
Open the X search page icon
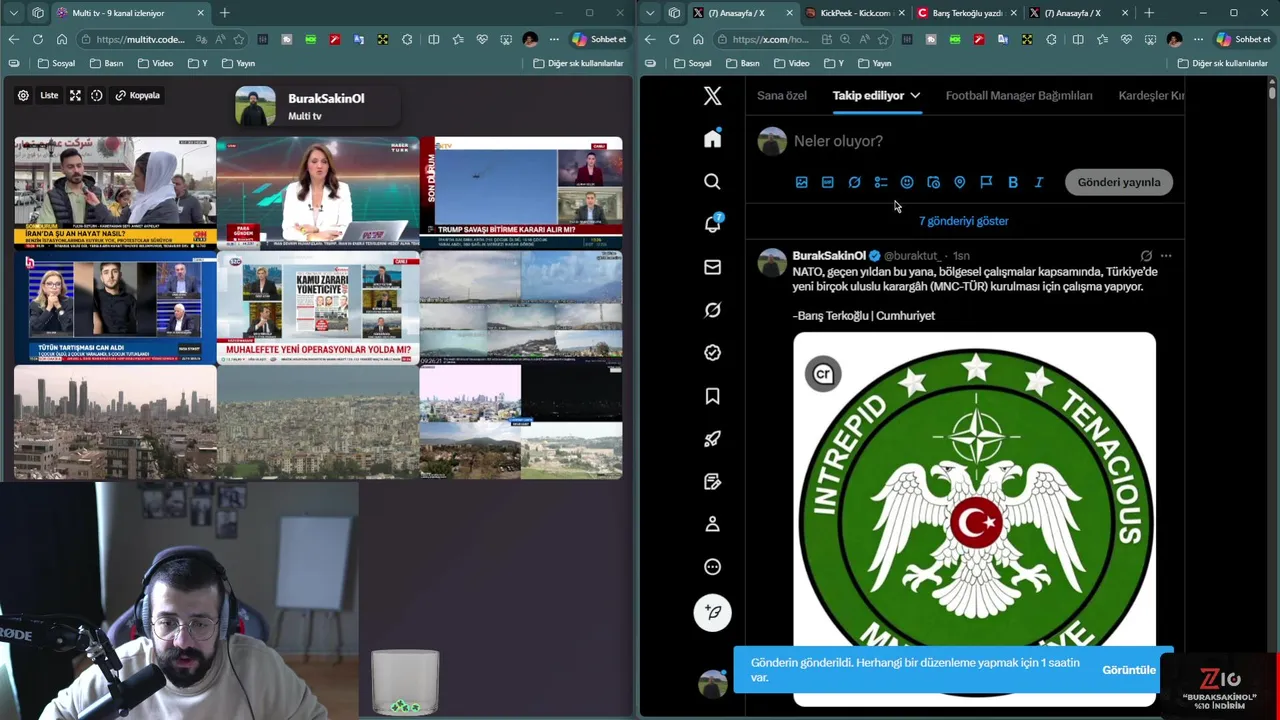tap(712, 182)
